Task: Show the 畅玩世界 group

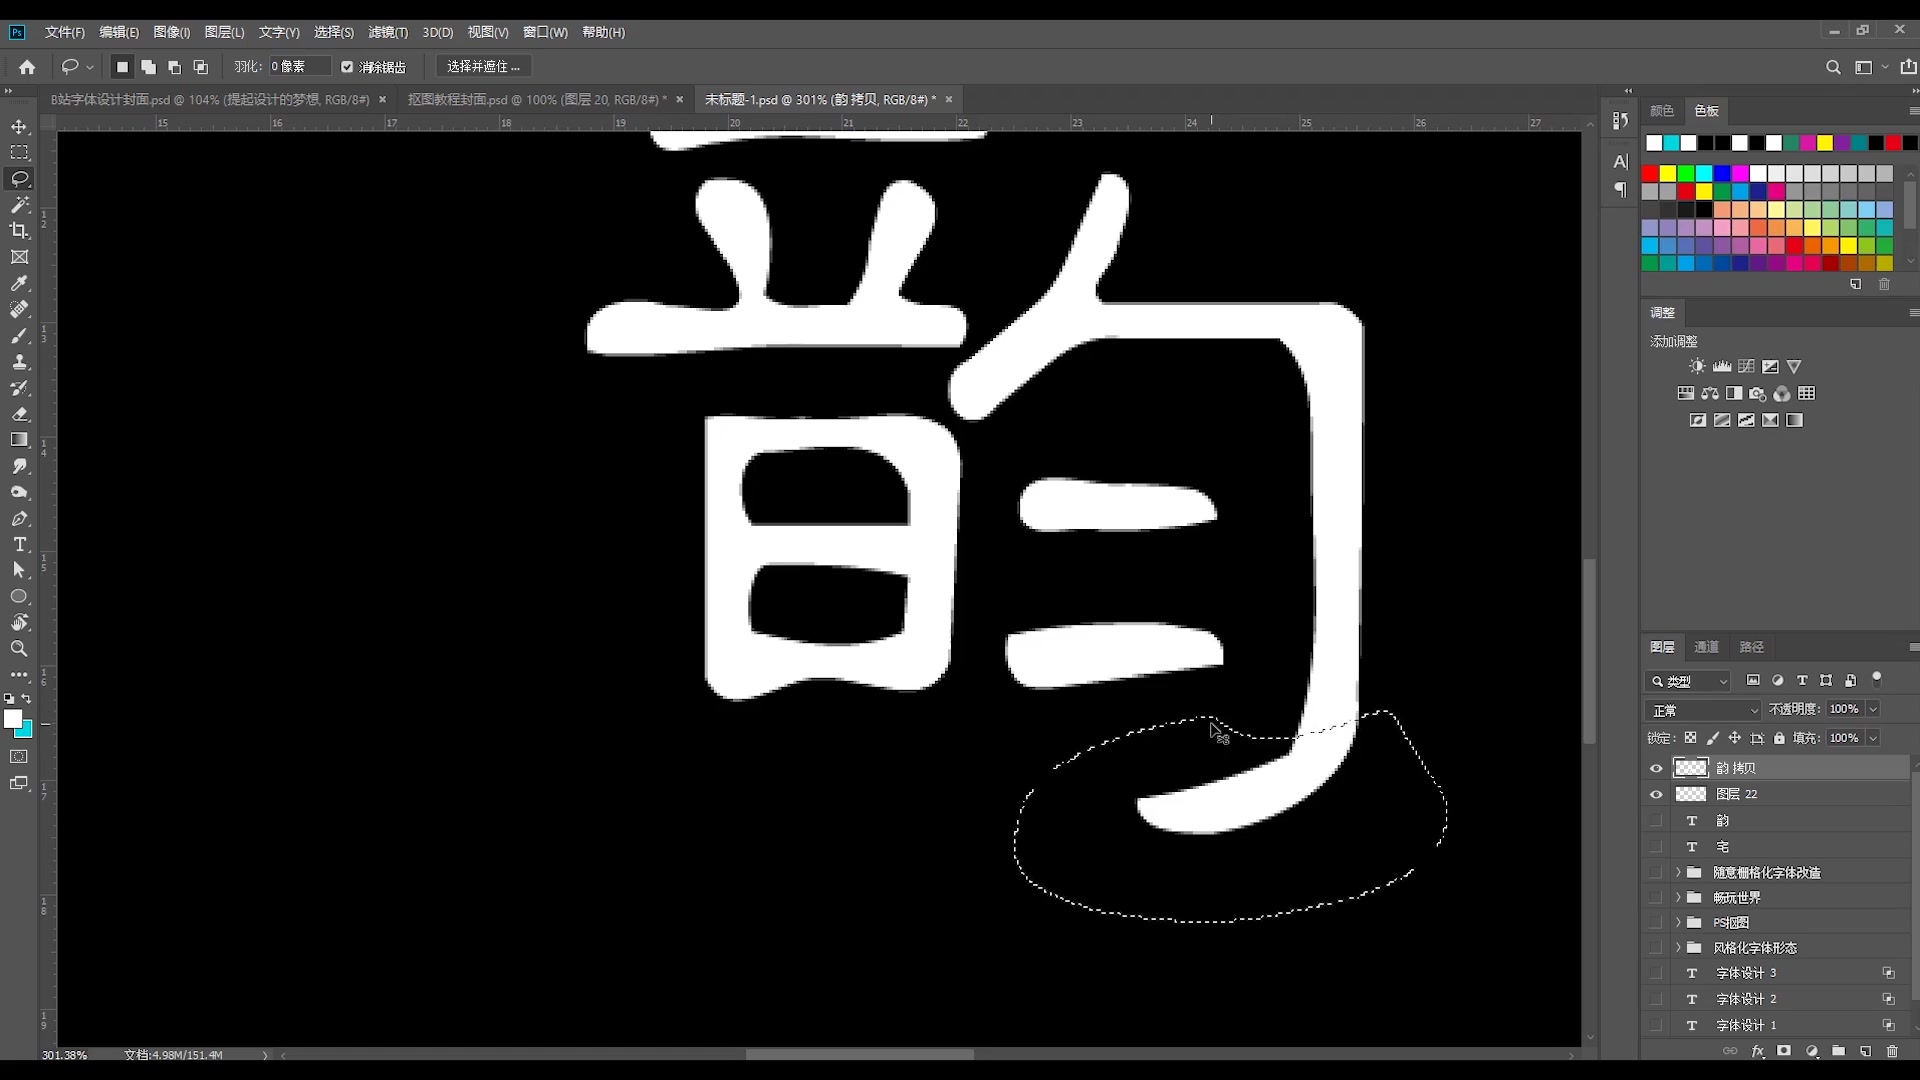Action: 1656,898
